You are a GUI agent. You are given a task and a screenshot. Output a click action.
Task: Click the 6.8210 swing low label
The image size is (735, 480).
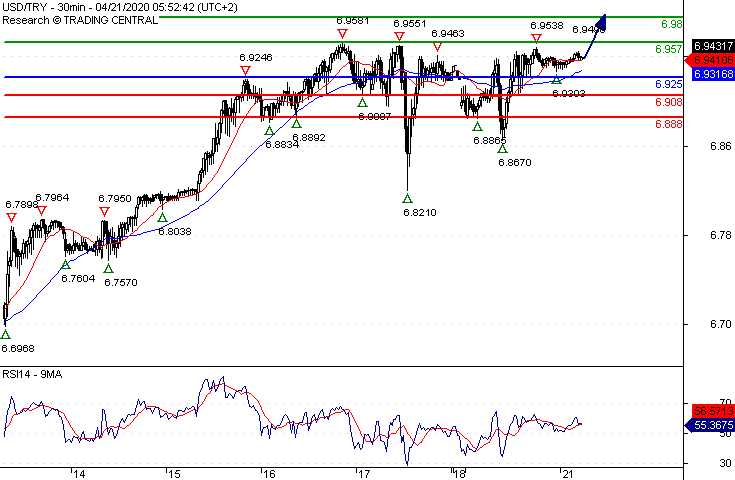tap(420, 213)
